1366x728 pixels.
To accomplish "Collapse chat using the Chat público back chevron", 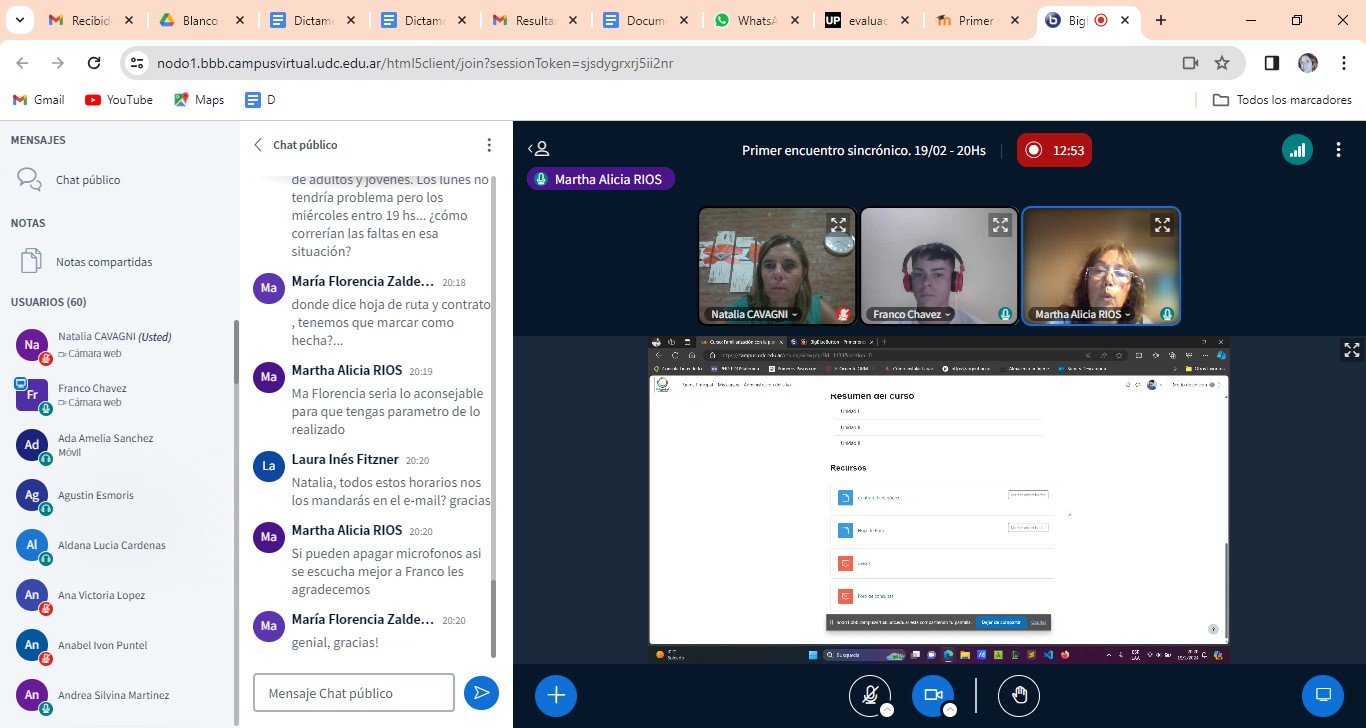I will (x=258, y=145).
